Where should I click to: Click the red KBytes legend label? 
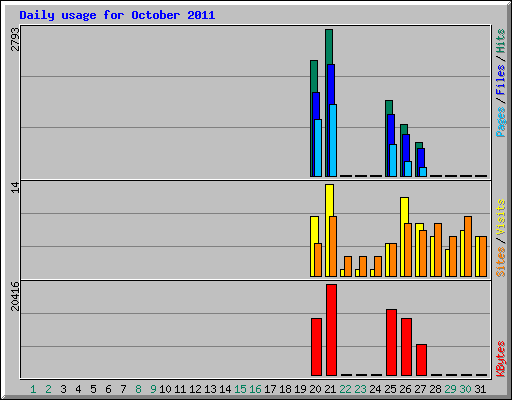coord(500,359)
